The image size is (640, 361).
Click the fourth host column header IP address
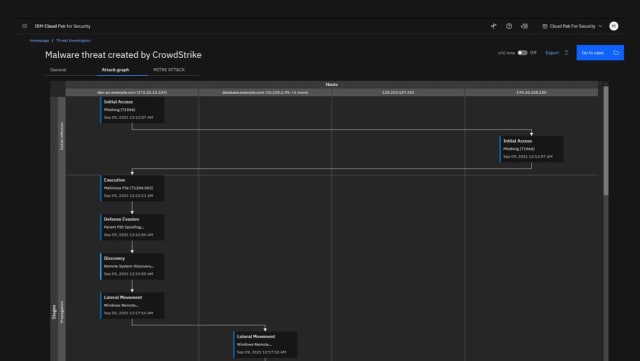click(x=531, y=92)
